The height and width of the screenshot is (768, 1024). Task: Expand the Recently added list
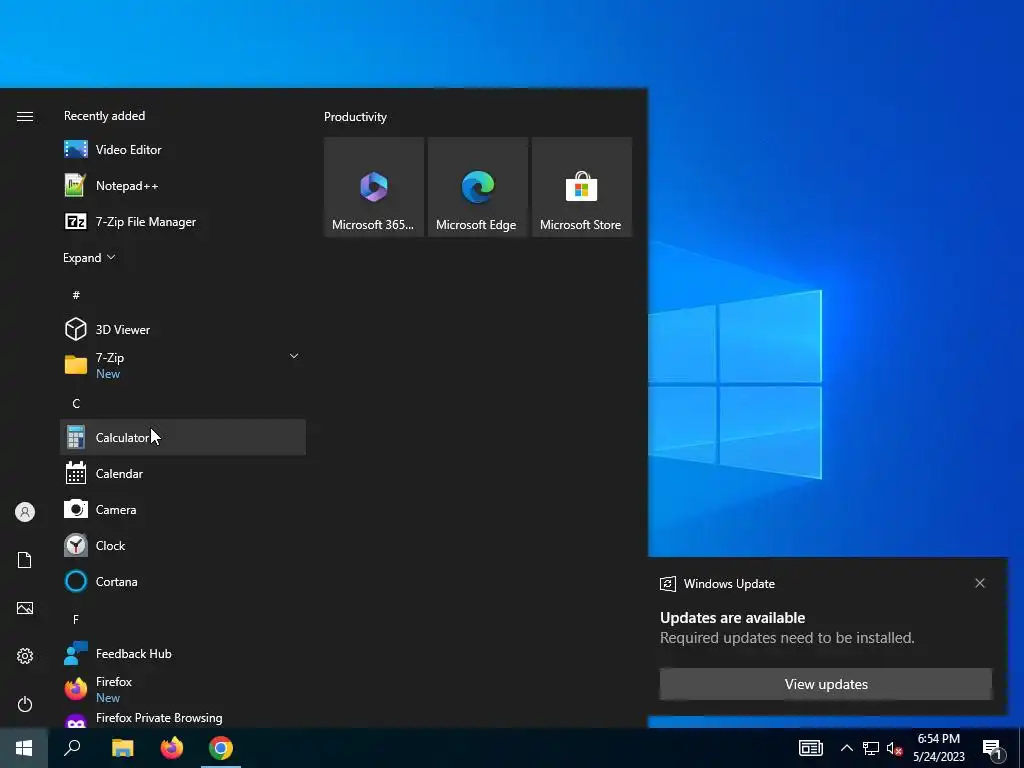pyautogui.click(x=89, y=258)
